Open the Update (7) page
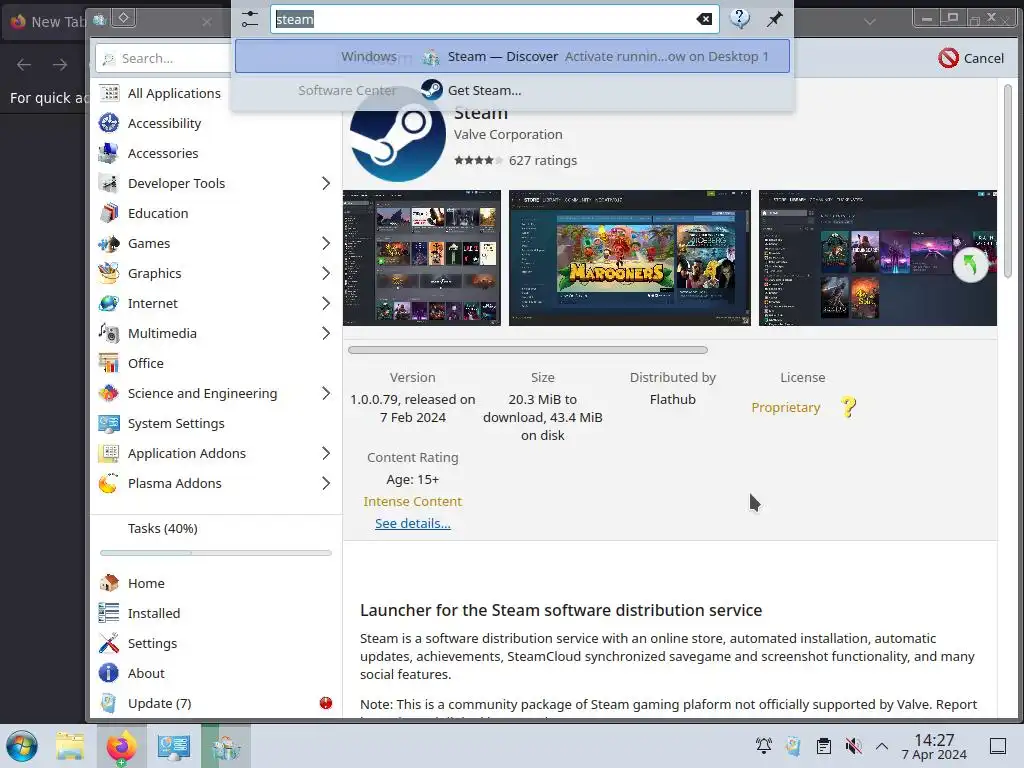The width and height of the screenshot is (1024, 768). 216,703
